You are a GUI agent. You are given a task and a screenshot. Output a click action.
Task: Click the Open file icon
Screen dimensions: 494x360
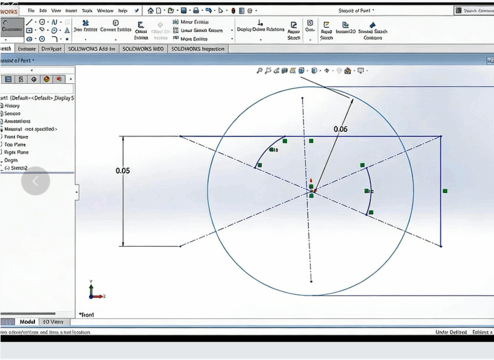click(x=171, y=11)
